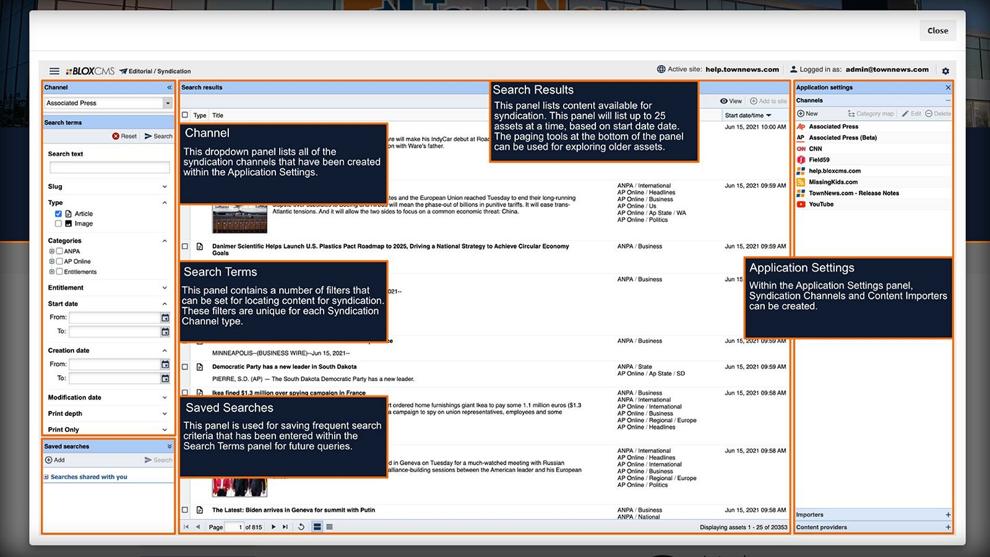Go to last results page
This screenshot has height=557, width=990.
(285, 527)
